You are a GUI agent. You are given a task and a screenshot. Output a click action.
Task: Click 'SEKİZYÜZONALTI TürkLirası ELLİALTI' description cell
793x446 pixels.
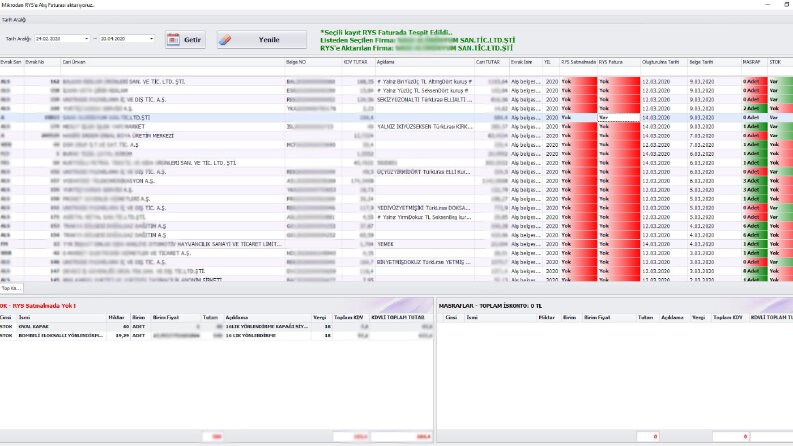click(424, 100)
